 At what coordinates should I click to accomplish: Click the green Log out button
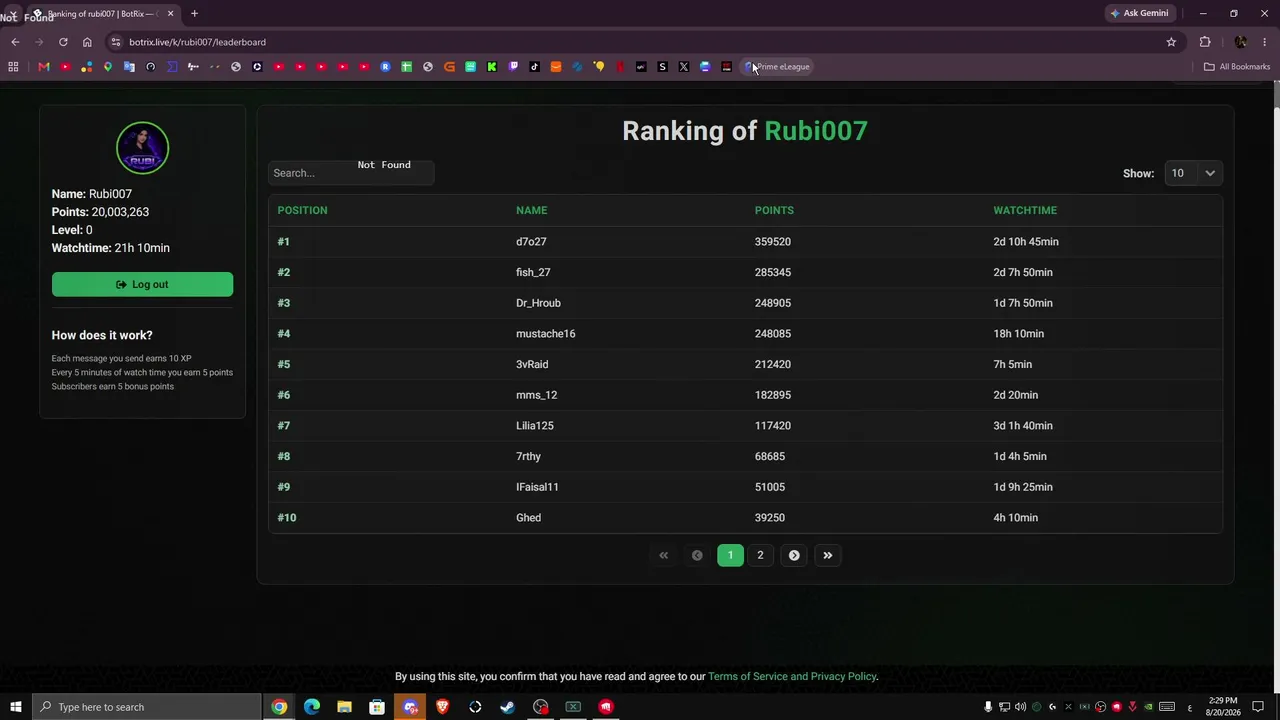142,285
